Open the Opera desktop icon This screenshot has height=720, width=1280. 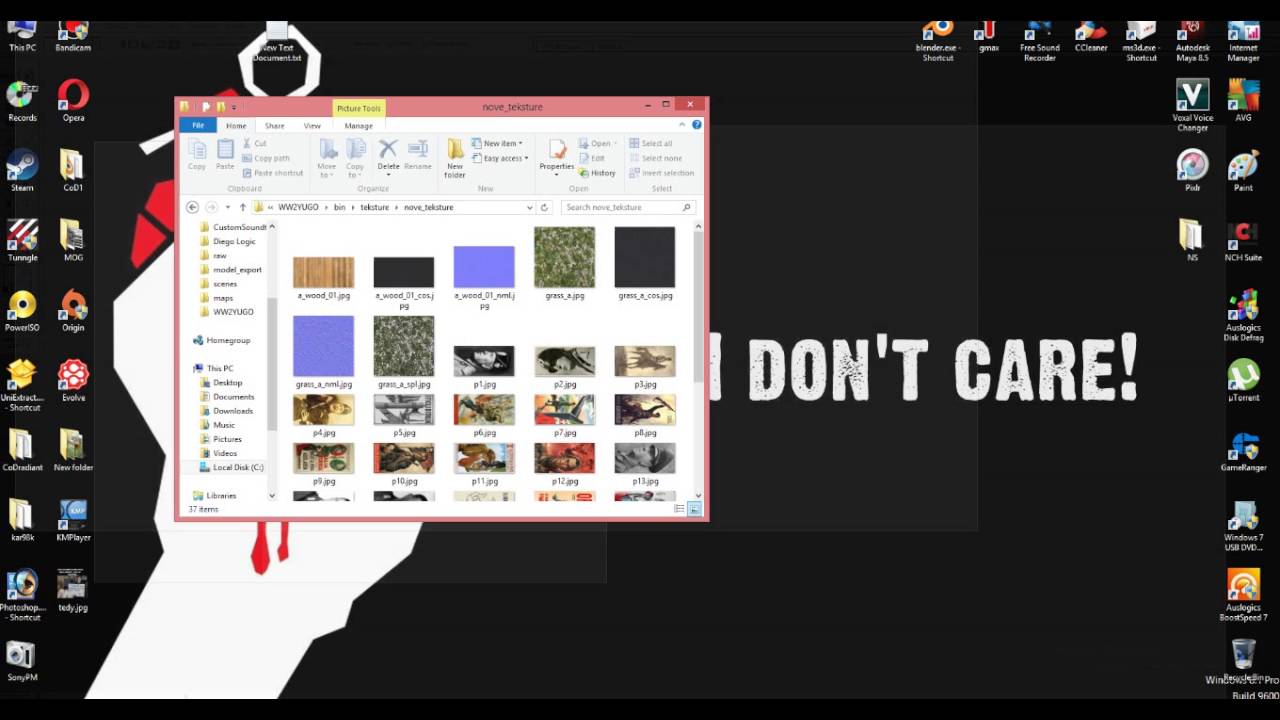pyautogui.click(x=73, y=102)
